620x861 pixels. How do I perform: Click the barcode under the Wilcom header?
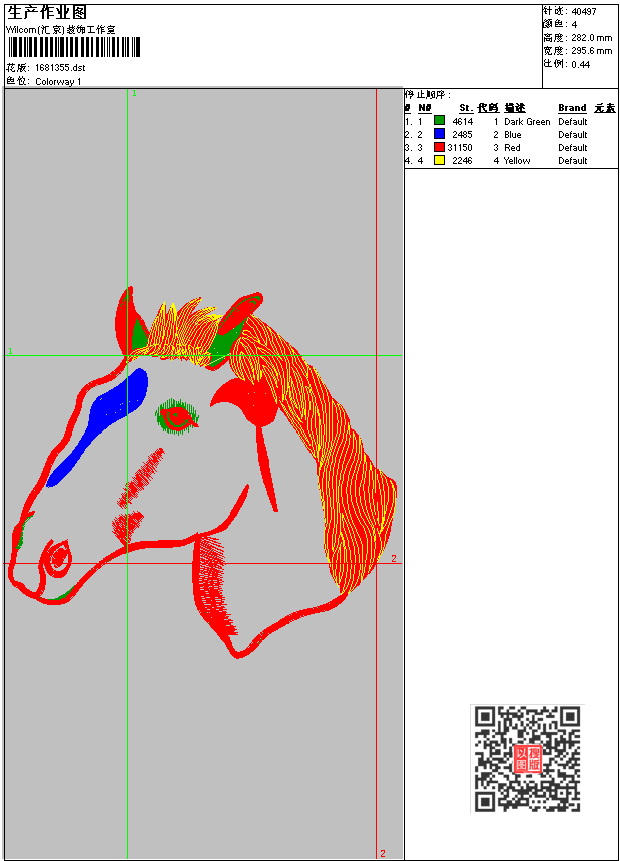74,47
